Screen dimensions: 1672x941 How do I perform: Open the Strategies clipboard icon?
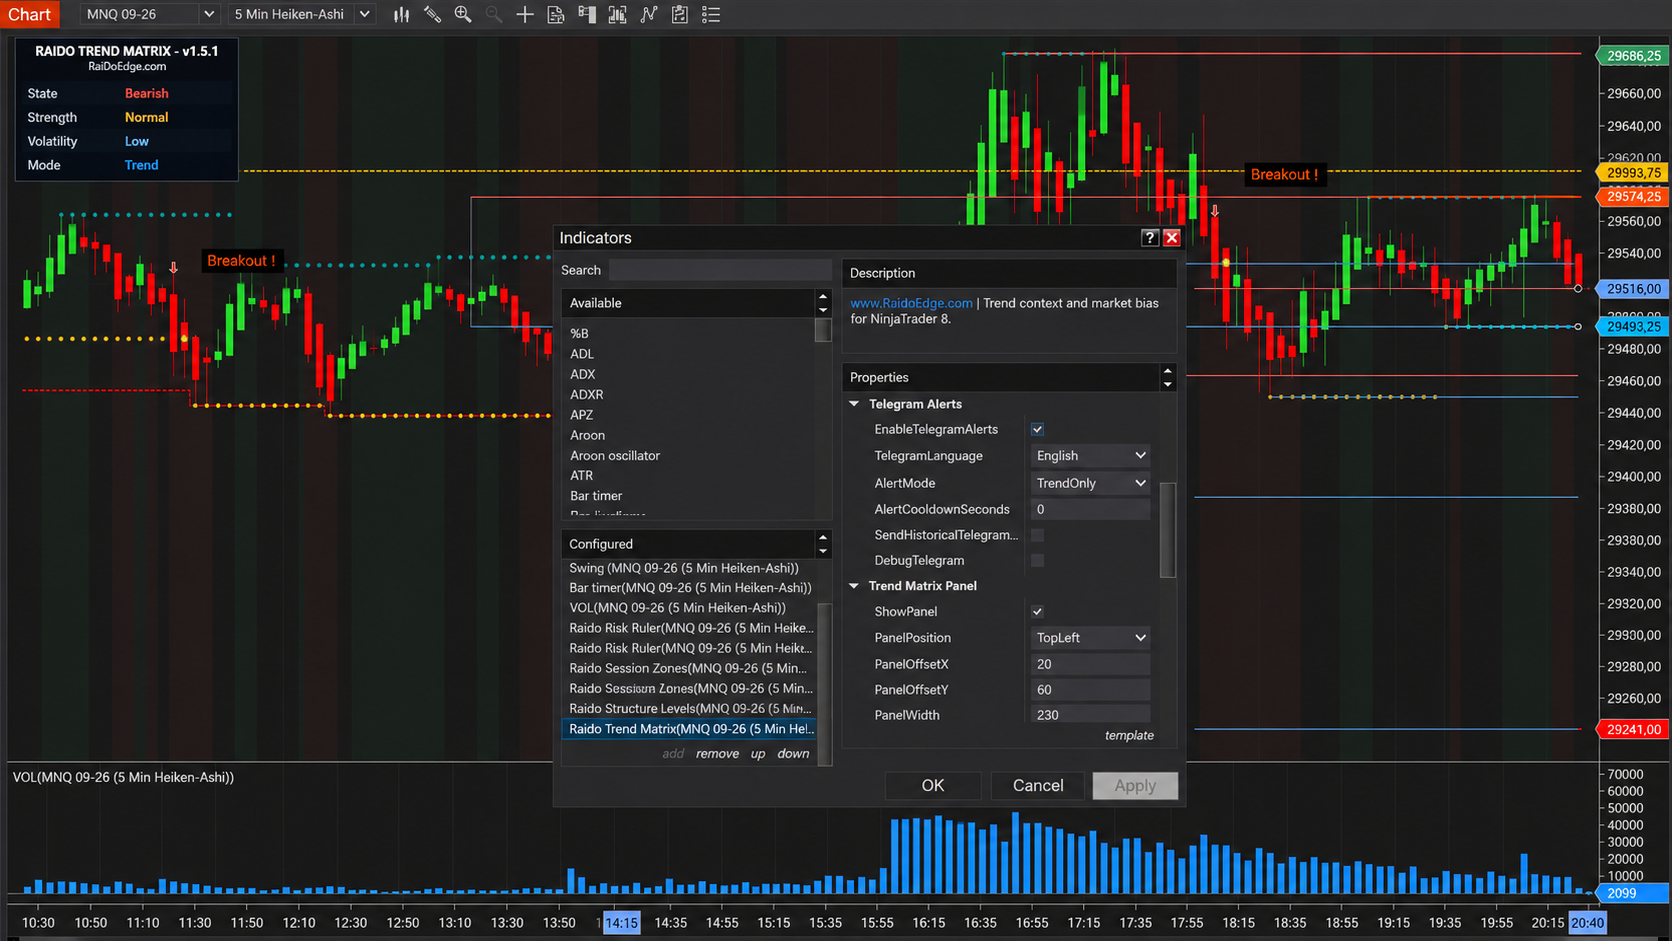[x=680, y=14]
